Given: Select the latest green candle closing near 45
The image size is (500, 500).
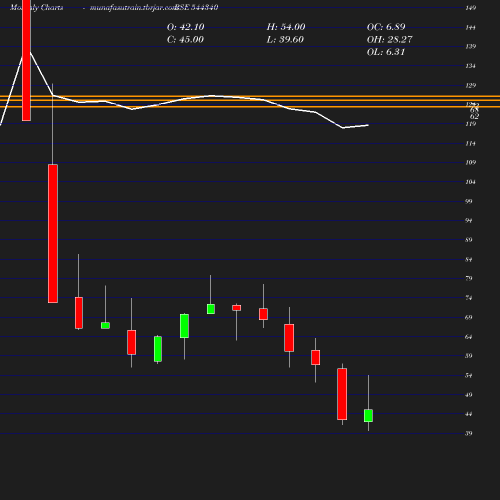Looking at the screenshot, I should [368, 415].
